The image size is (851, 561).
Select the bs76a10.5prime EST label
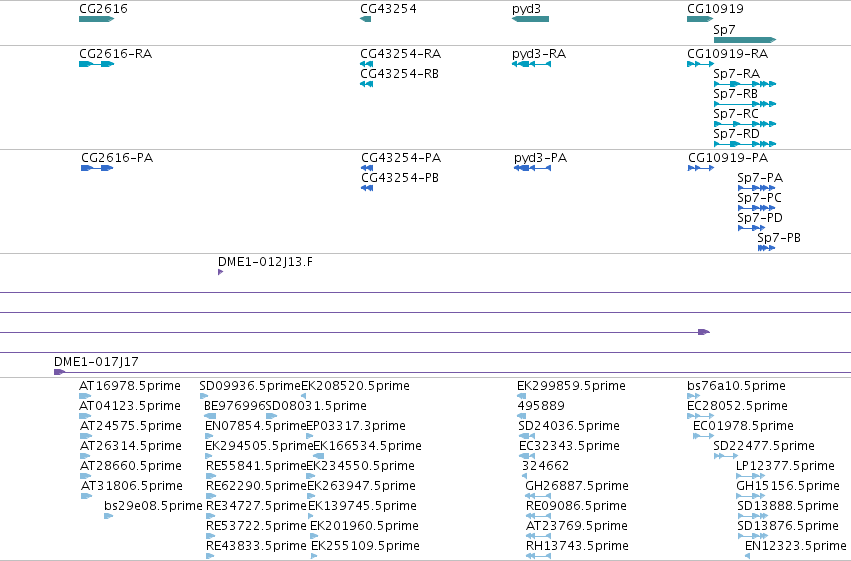(x=736, y=386)
